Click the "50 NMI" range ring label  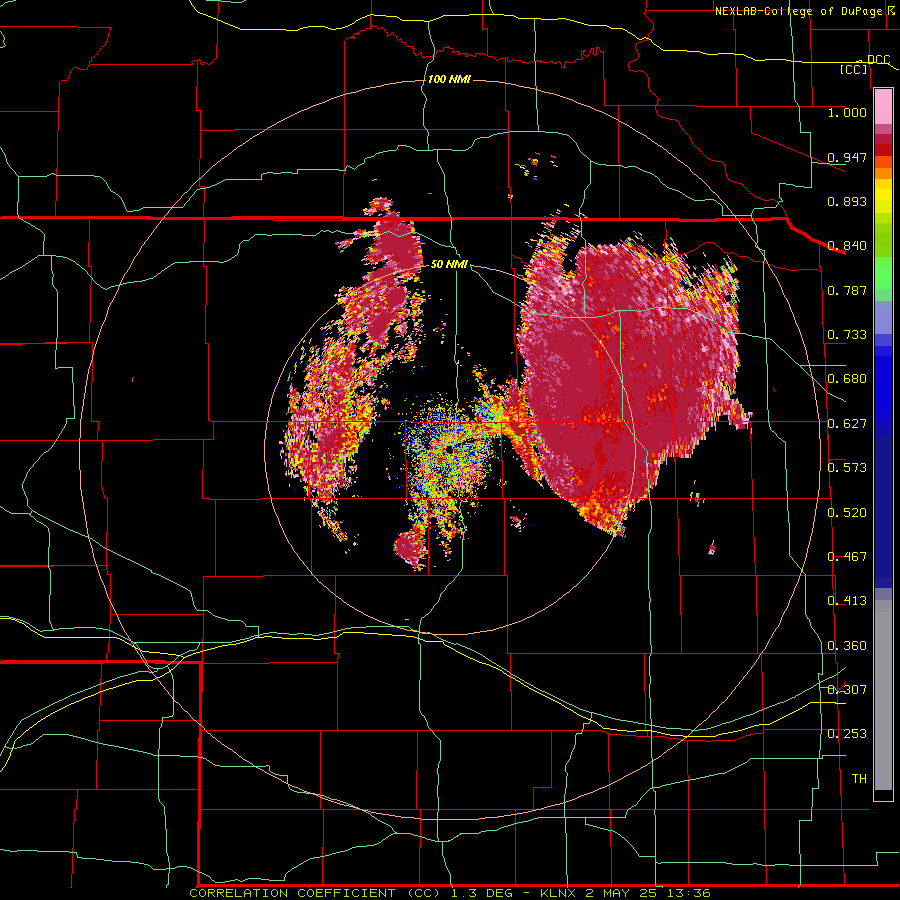click(x=449, y=264)
